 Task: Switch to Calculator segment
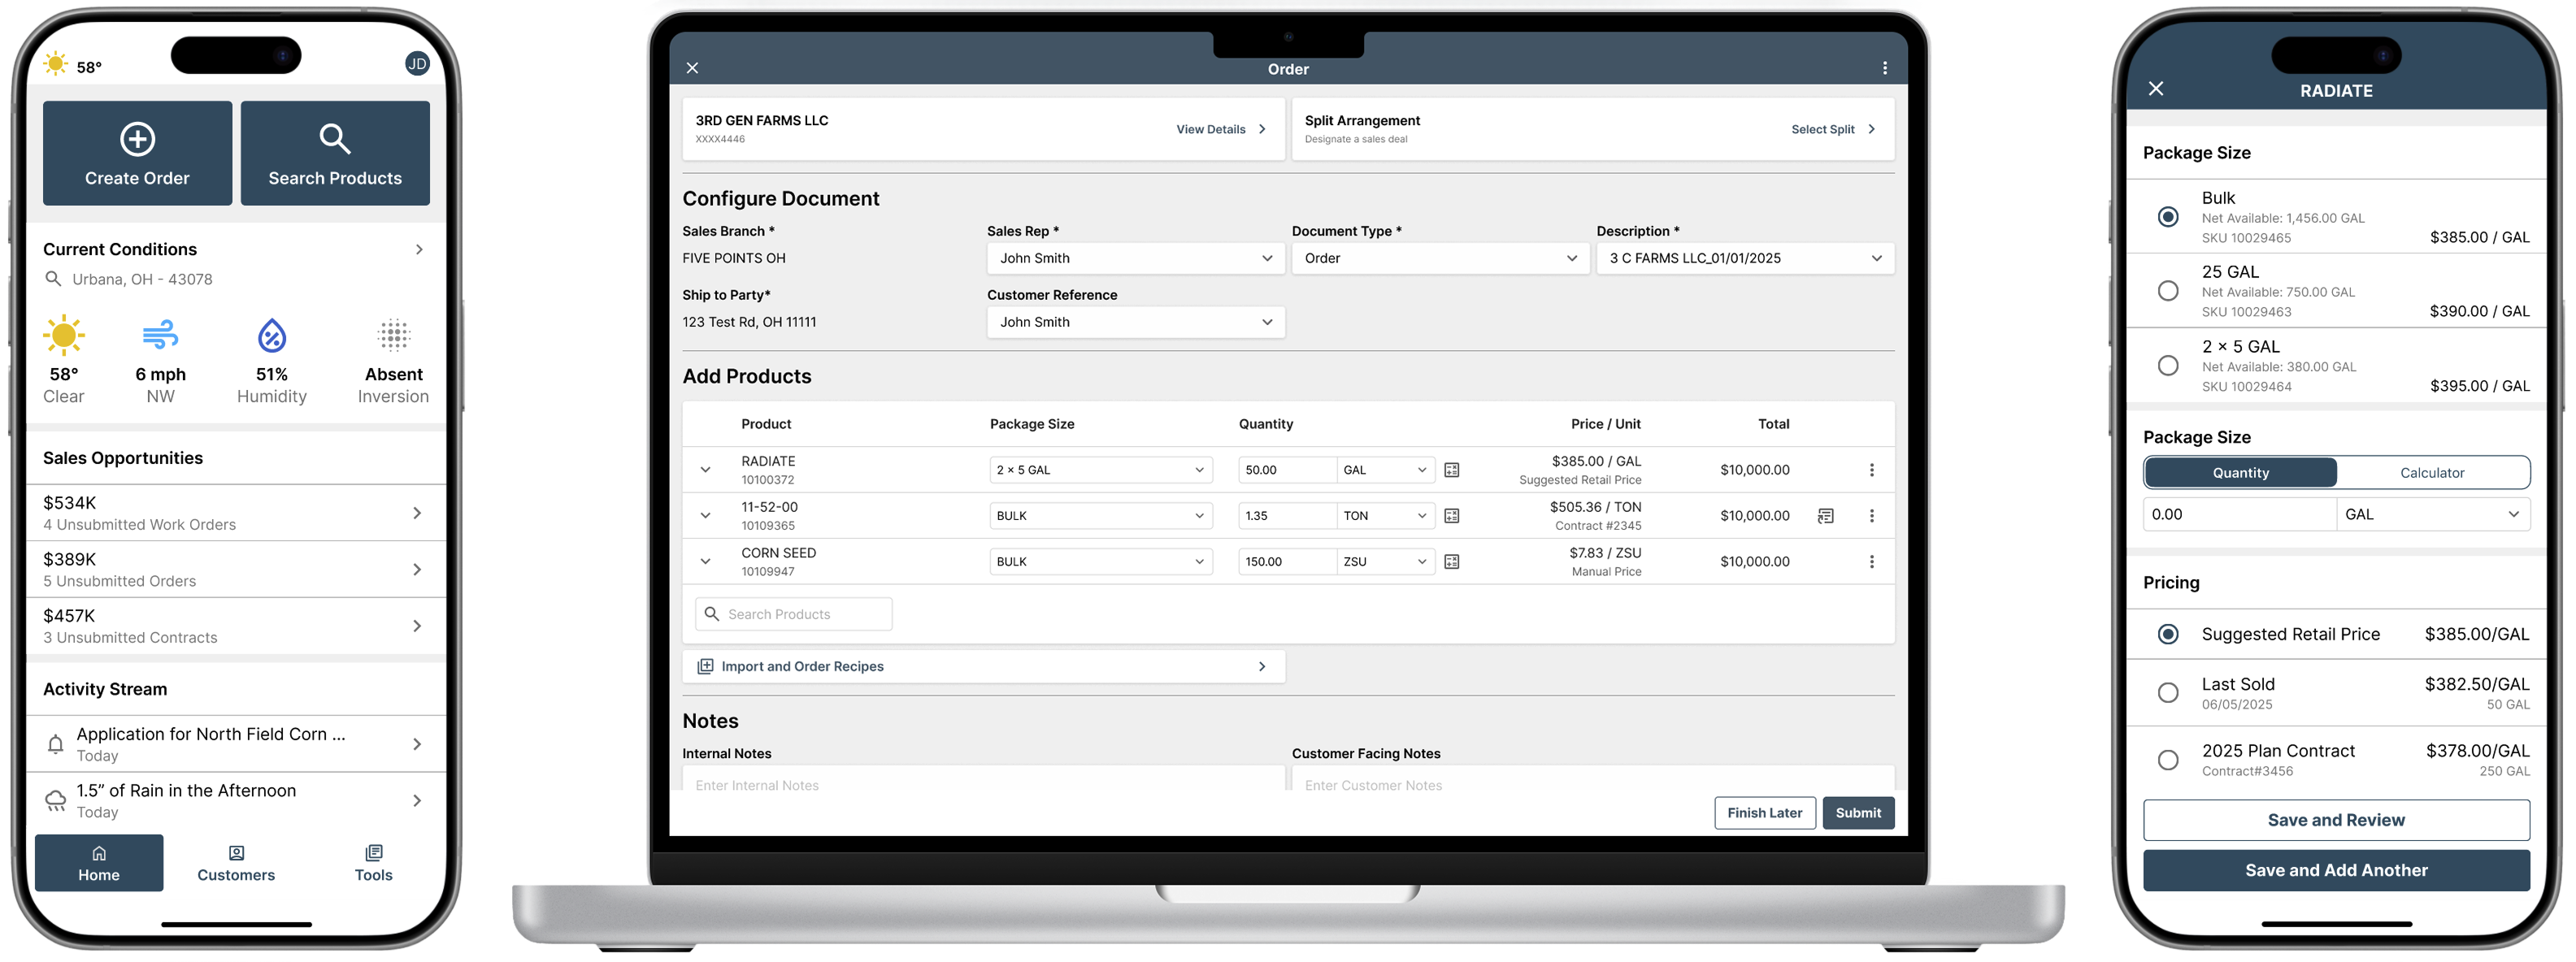(2432, 473)
